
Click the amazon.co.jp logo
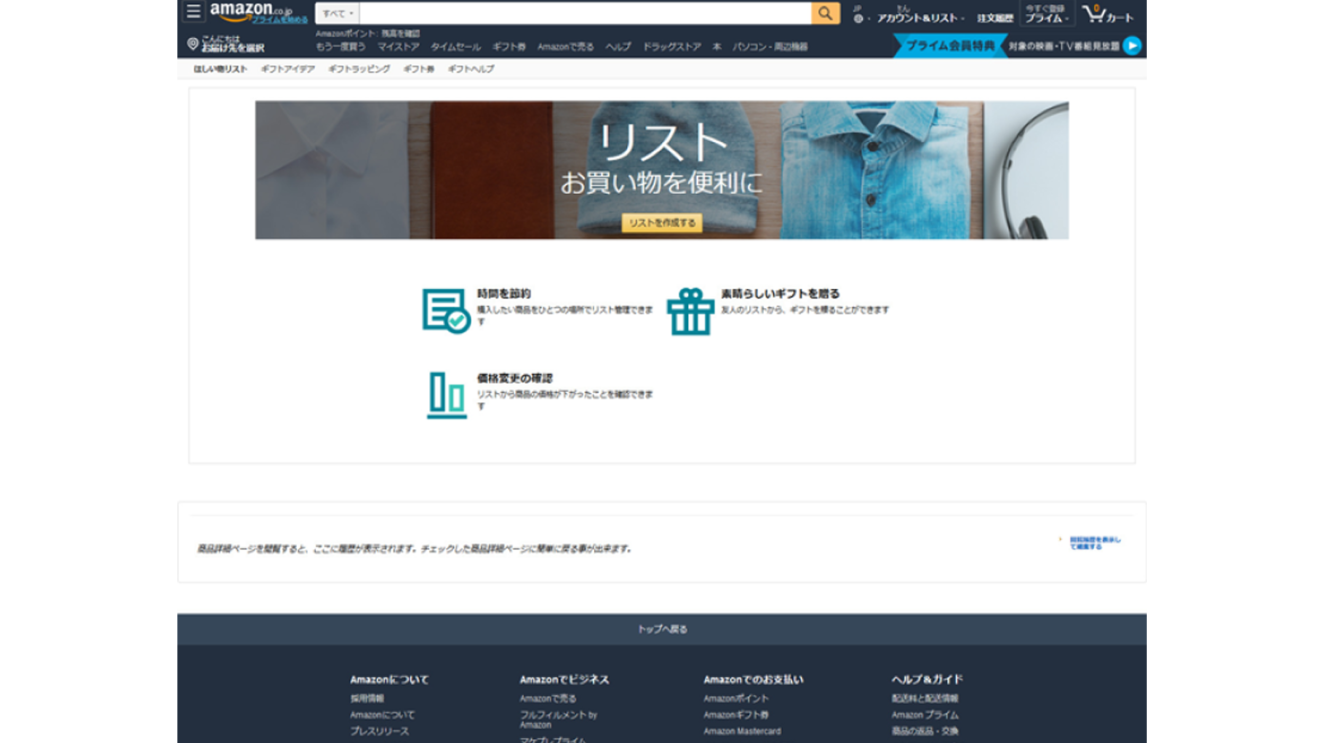250,10
